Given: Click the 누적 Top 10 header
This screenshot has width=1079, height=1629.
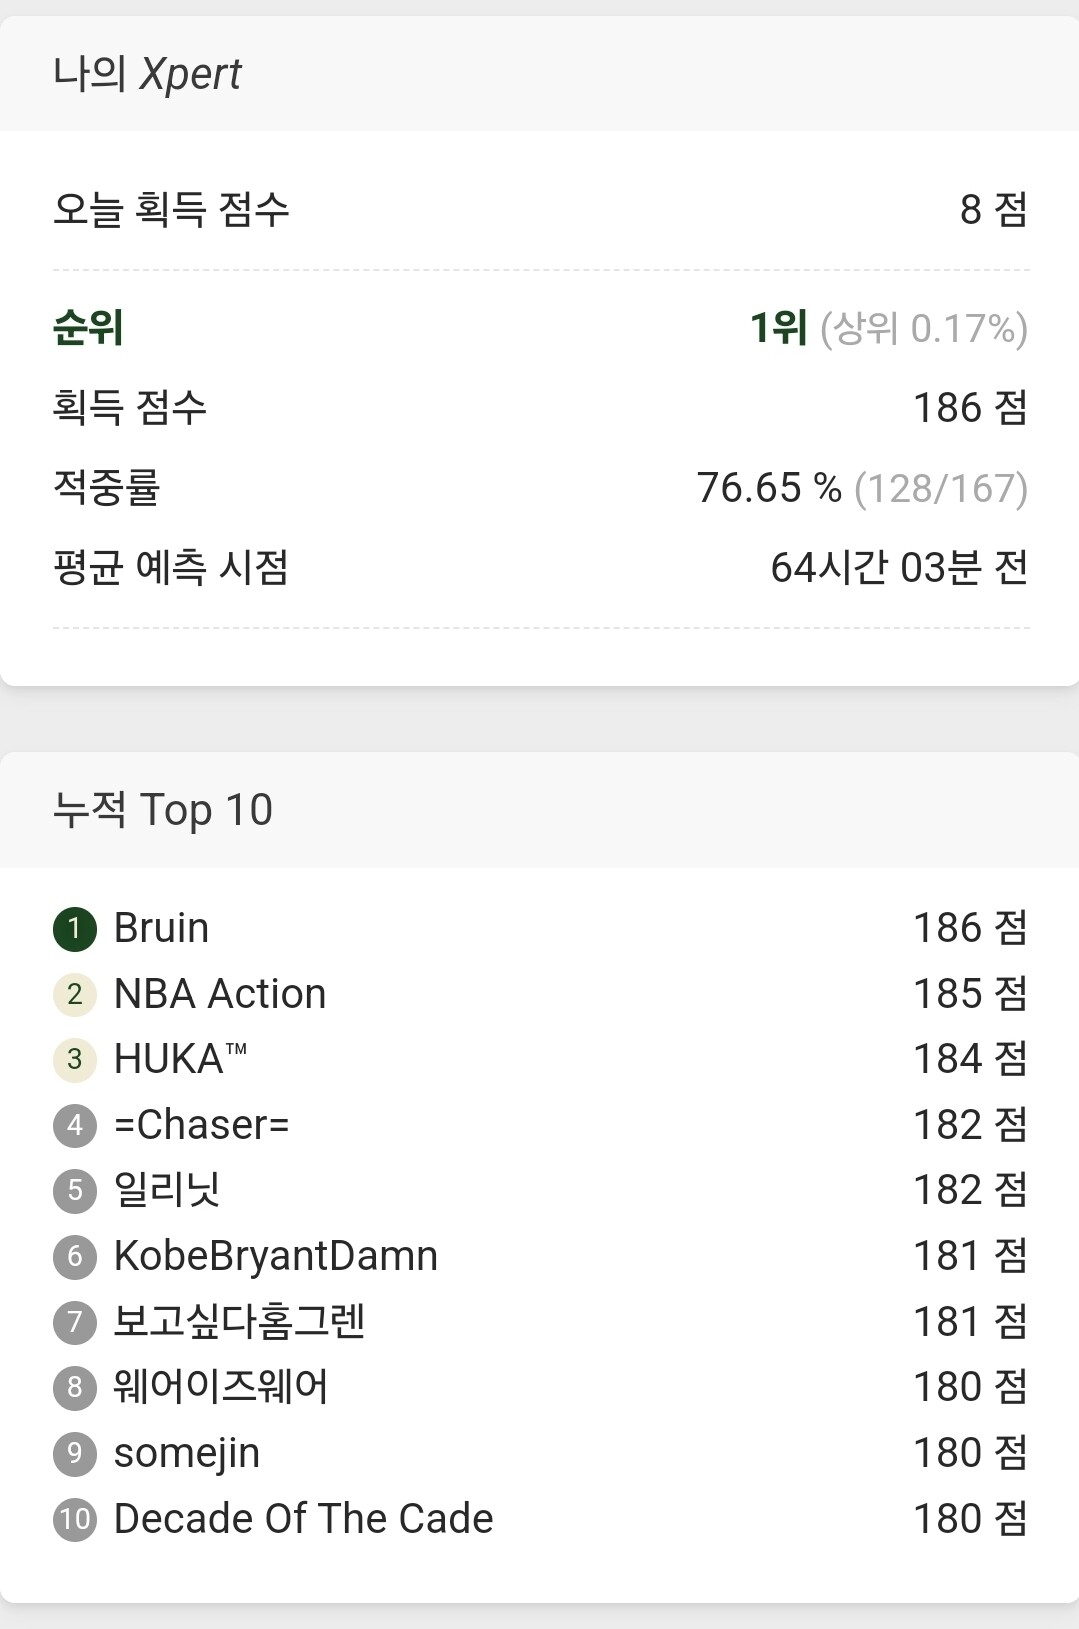Looking at the screenshot, I should (162, 810).
